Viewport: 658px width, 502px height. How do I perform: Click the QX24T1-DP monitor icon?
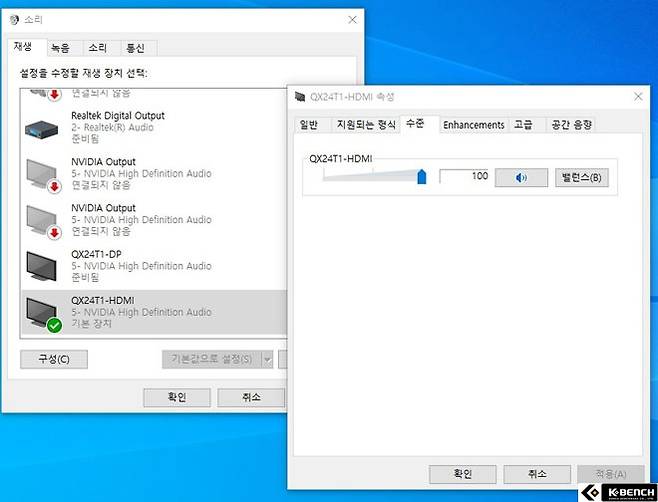pyautogui.click(x=41, y=266)
